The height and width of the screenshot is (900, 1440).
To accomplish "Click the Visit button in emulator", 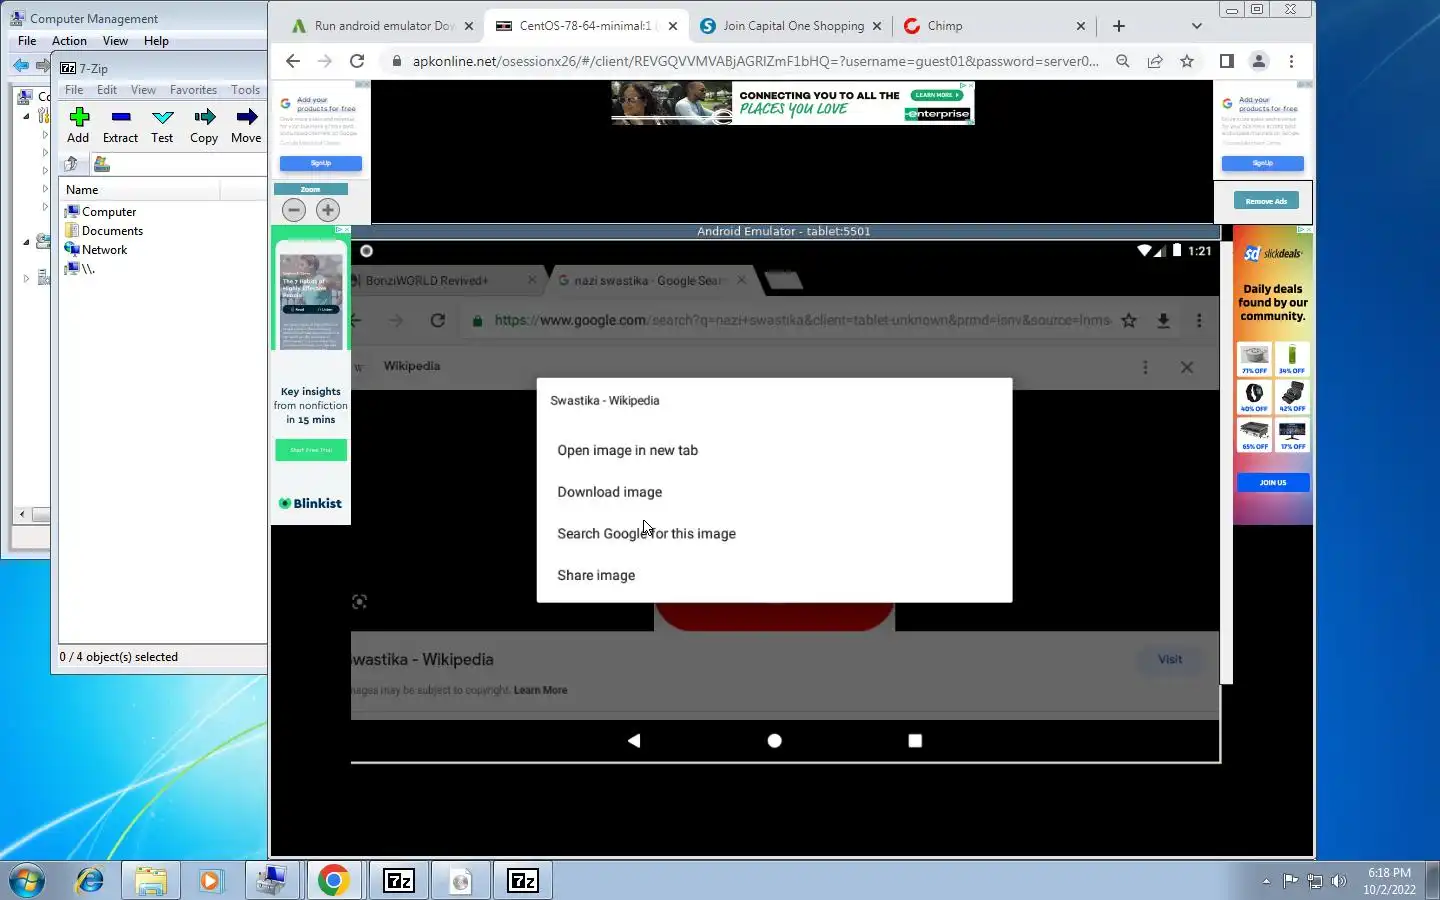I will [x=1170, y=659].
